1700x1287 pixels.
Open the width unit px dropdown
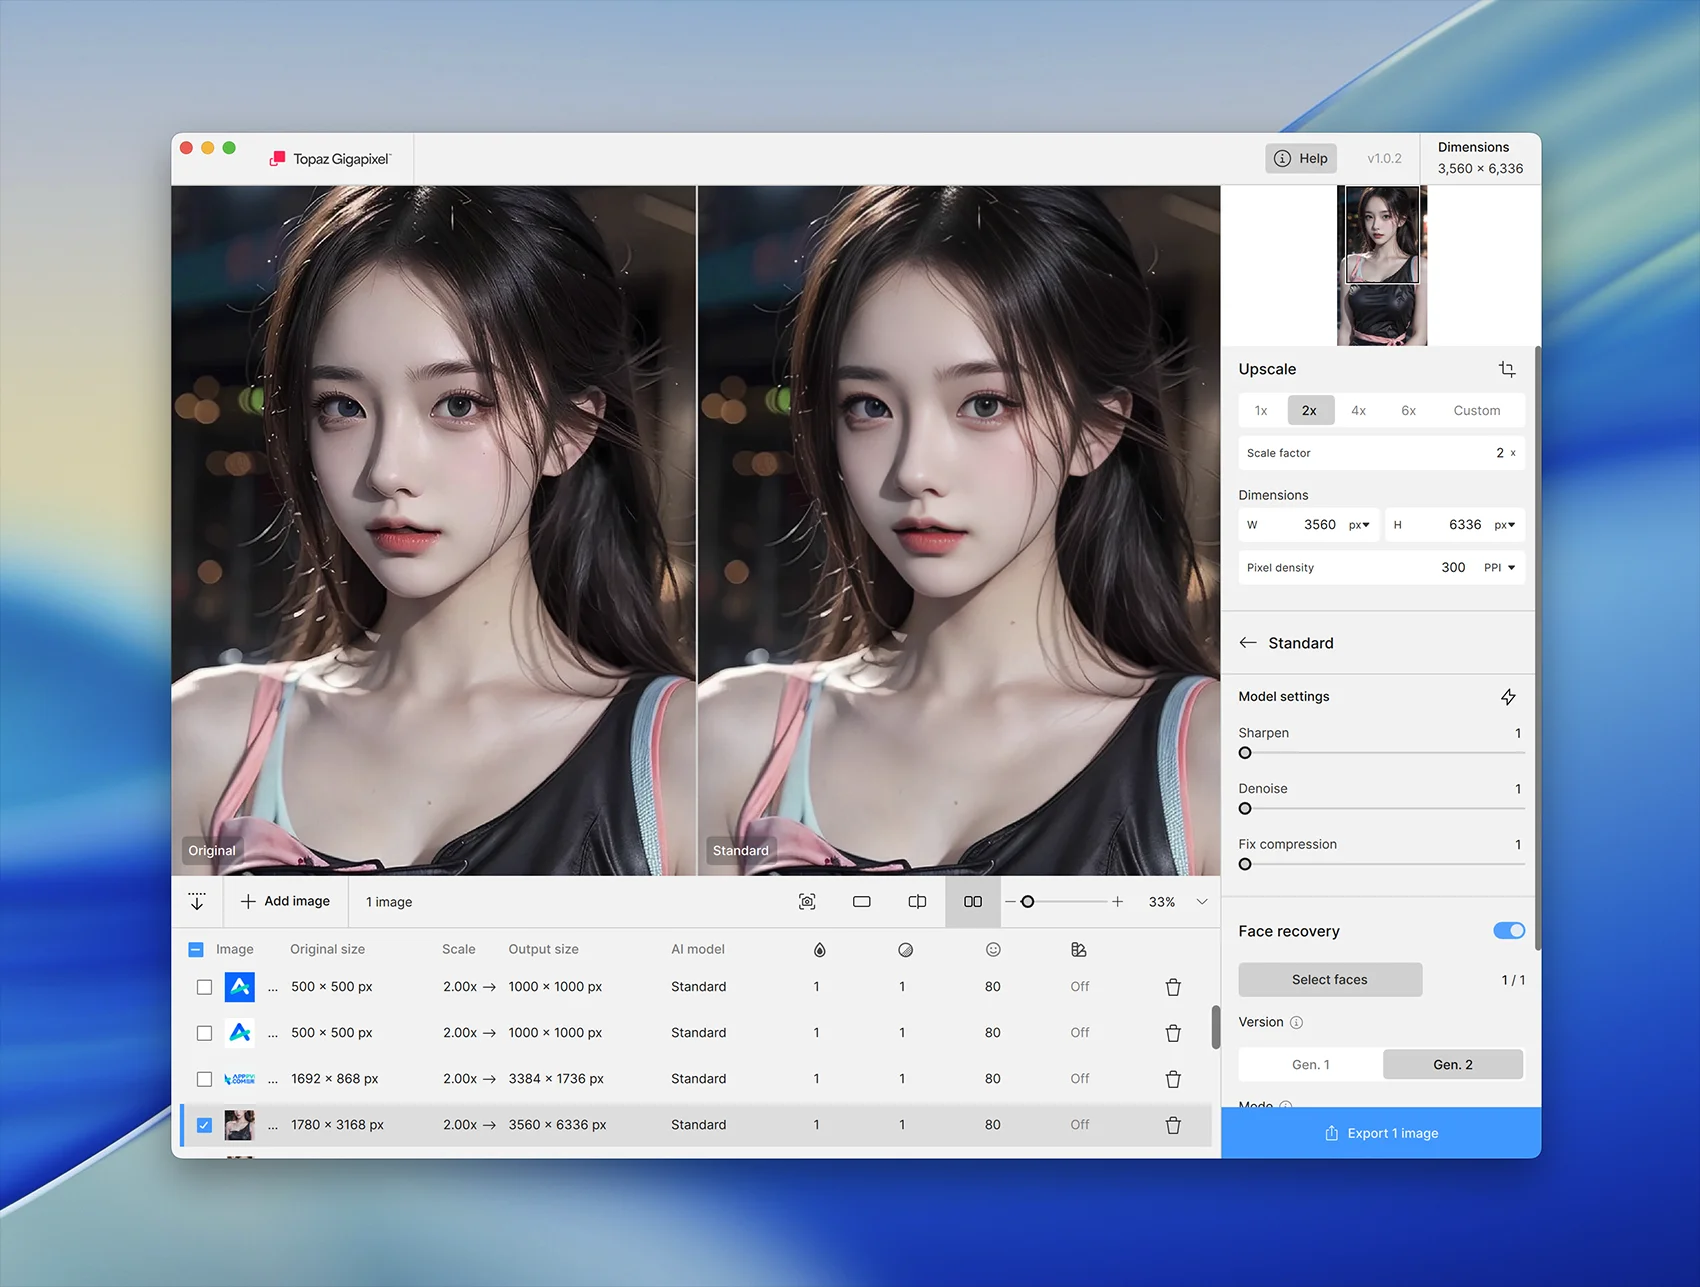pyautogui.click(x=1359, y=525)
